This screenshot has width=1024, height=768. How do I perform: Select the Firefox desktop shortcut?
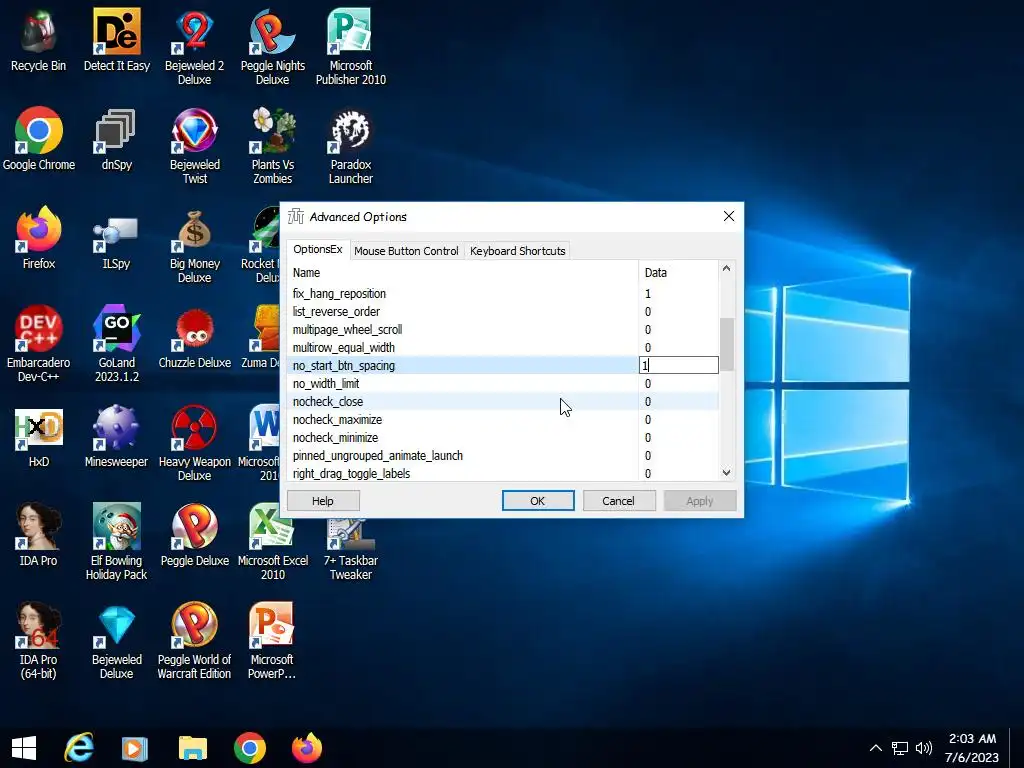(39, 238)
